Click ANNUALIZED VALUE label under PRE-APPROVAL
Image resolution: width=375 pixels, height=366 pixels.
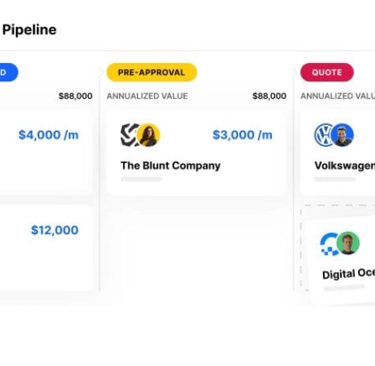147,96
